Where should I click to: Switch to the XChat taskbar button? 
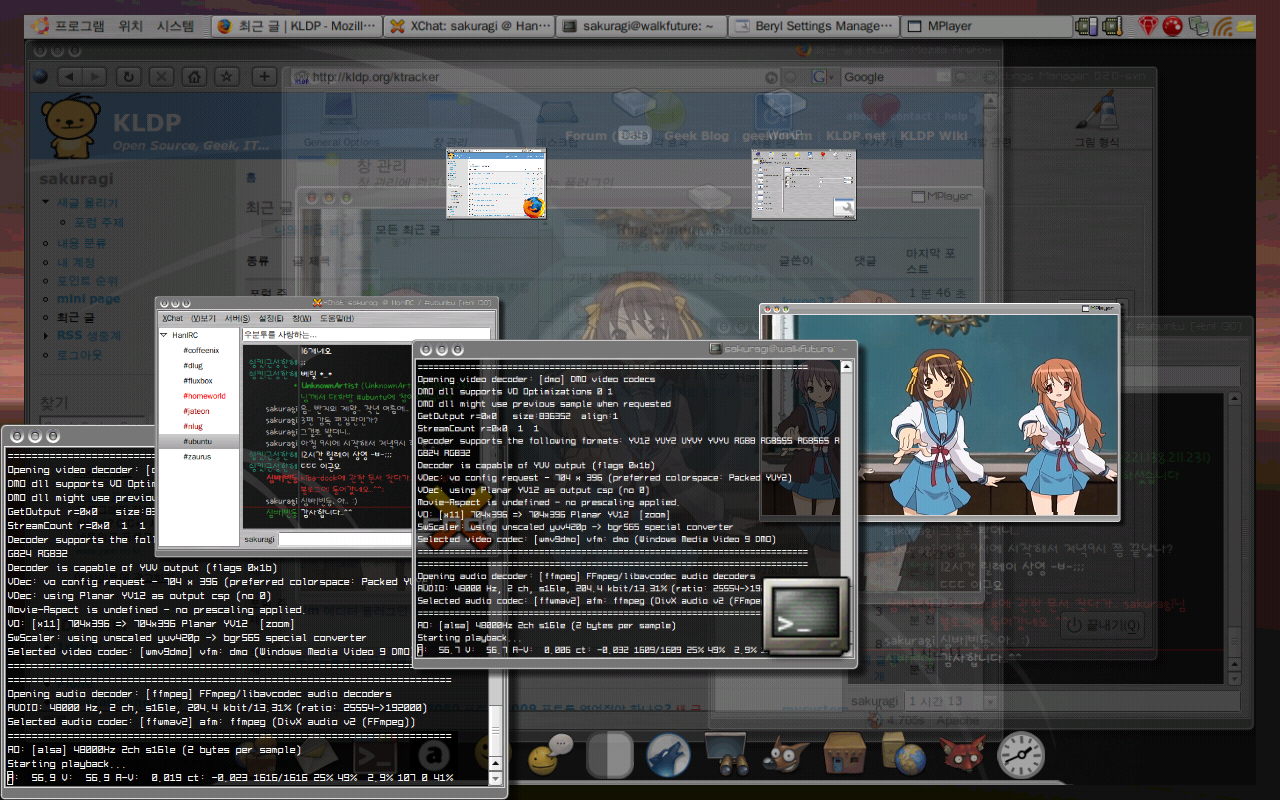(470, 27)
